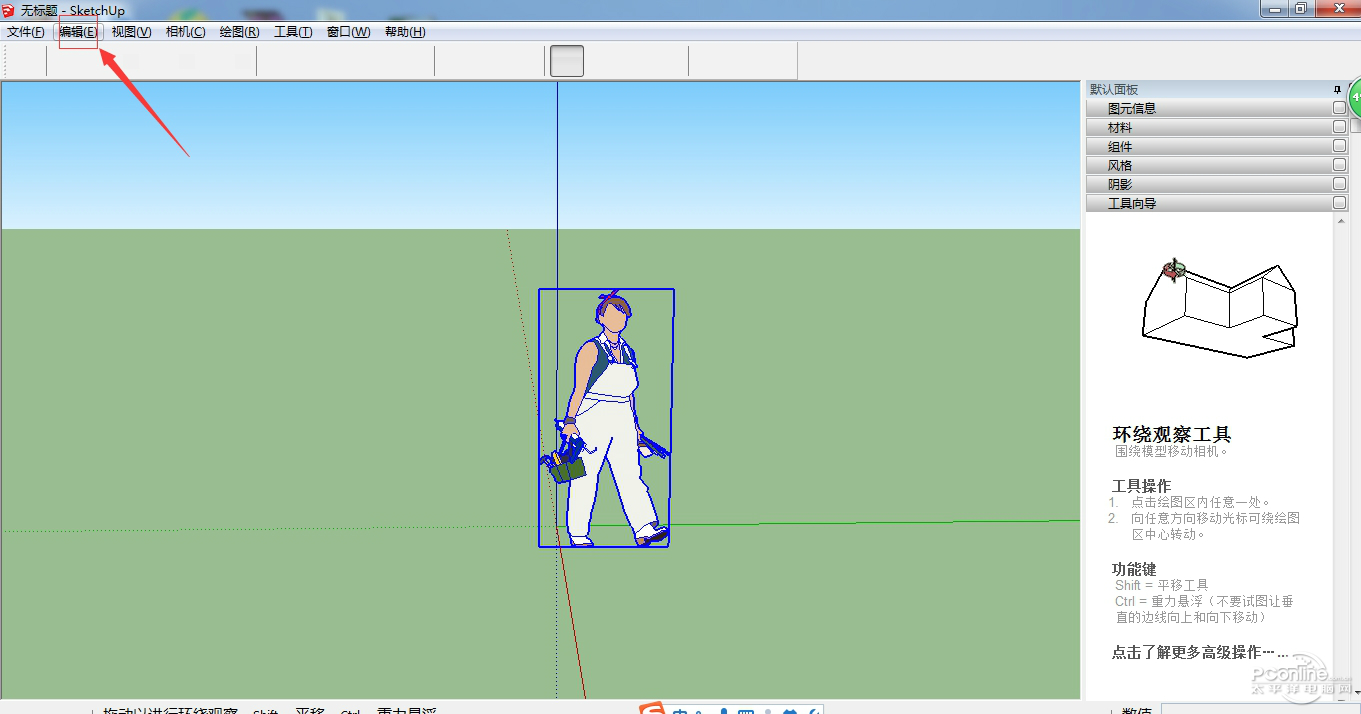Image resolution: width=1361 pixels, height=714 pixels.
Task: Open the 相机(C) menu
Action: coord(185,32)
